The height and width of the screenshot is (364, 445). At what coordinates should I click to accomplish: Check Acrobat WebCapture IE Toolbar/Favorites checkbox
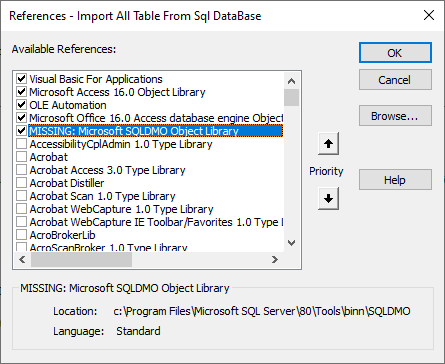(x=21, y=222)
